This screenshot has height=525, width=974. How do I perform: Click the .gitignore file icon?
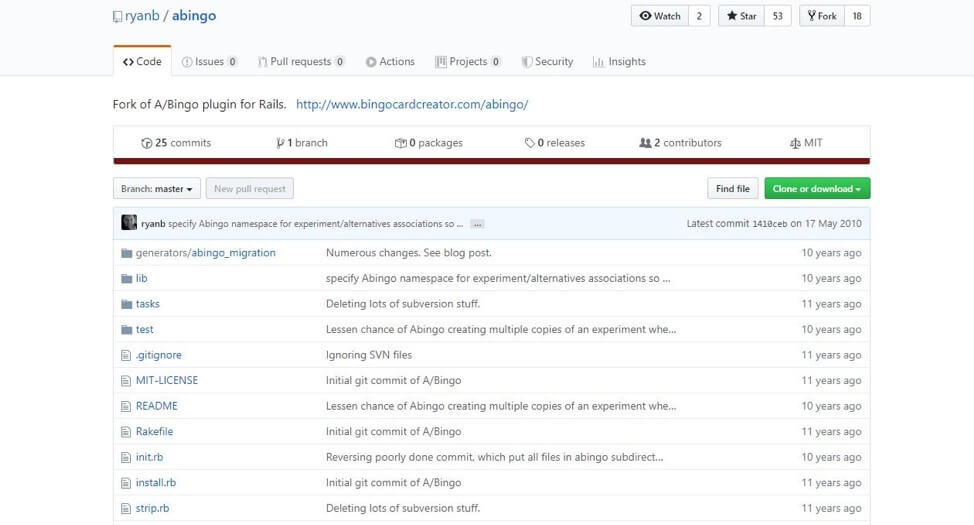126,355
